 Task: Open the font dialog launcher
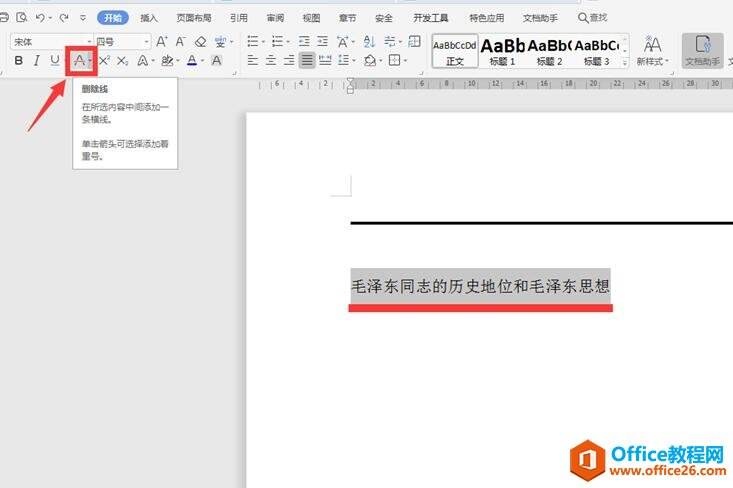235,73
